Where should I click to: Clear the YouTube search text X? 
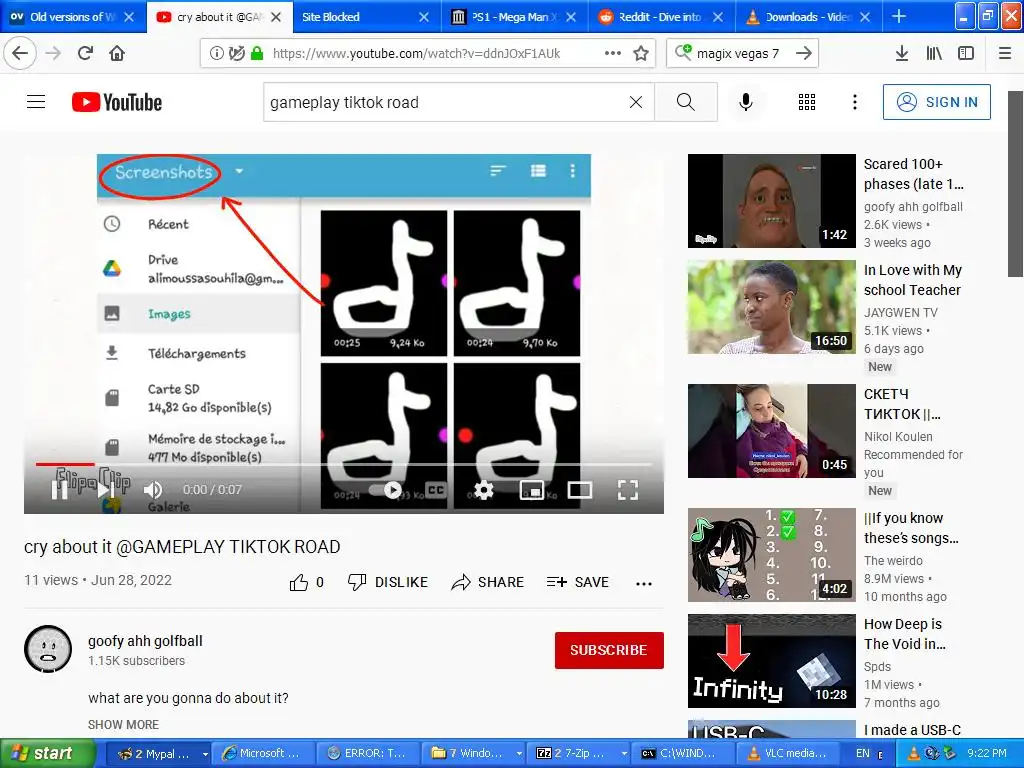tap(635, 102)
